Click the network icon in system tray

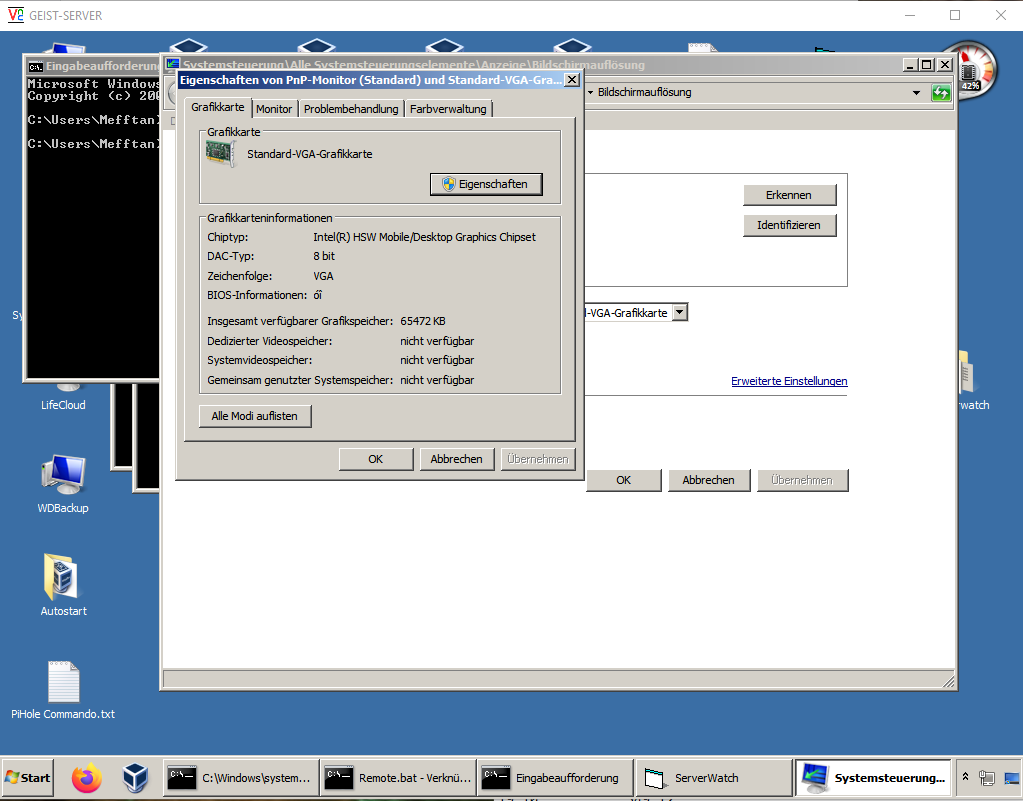(986, 777)
